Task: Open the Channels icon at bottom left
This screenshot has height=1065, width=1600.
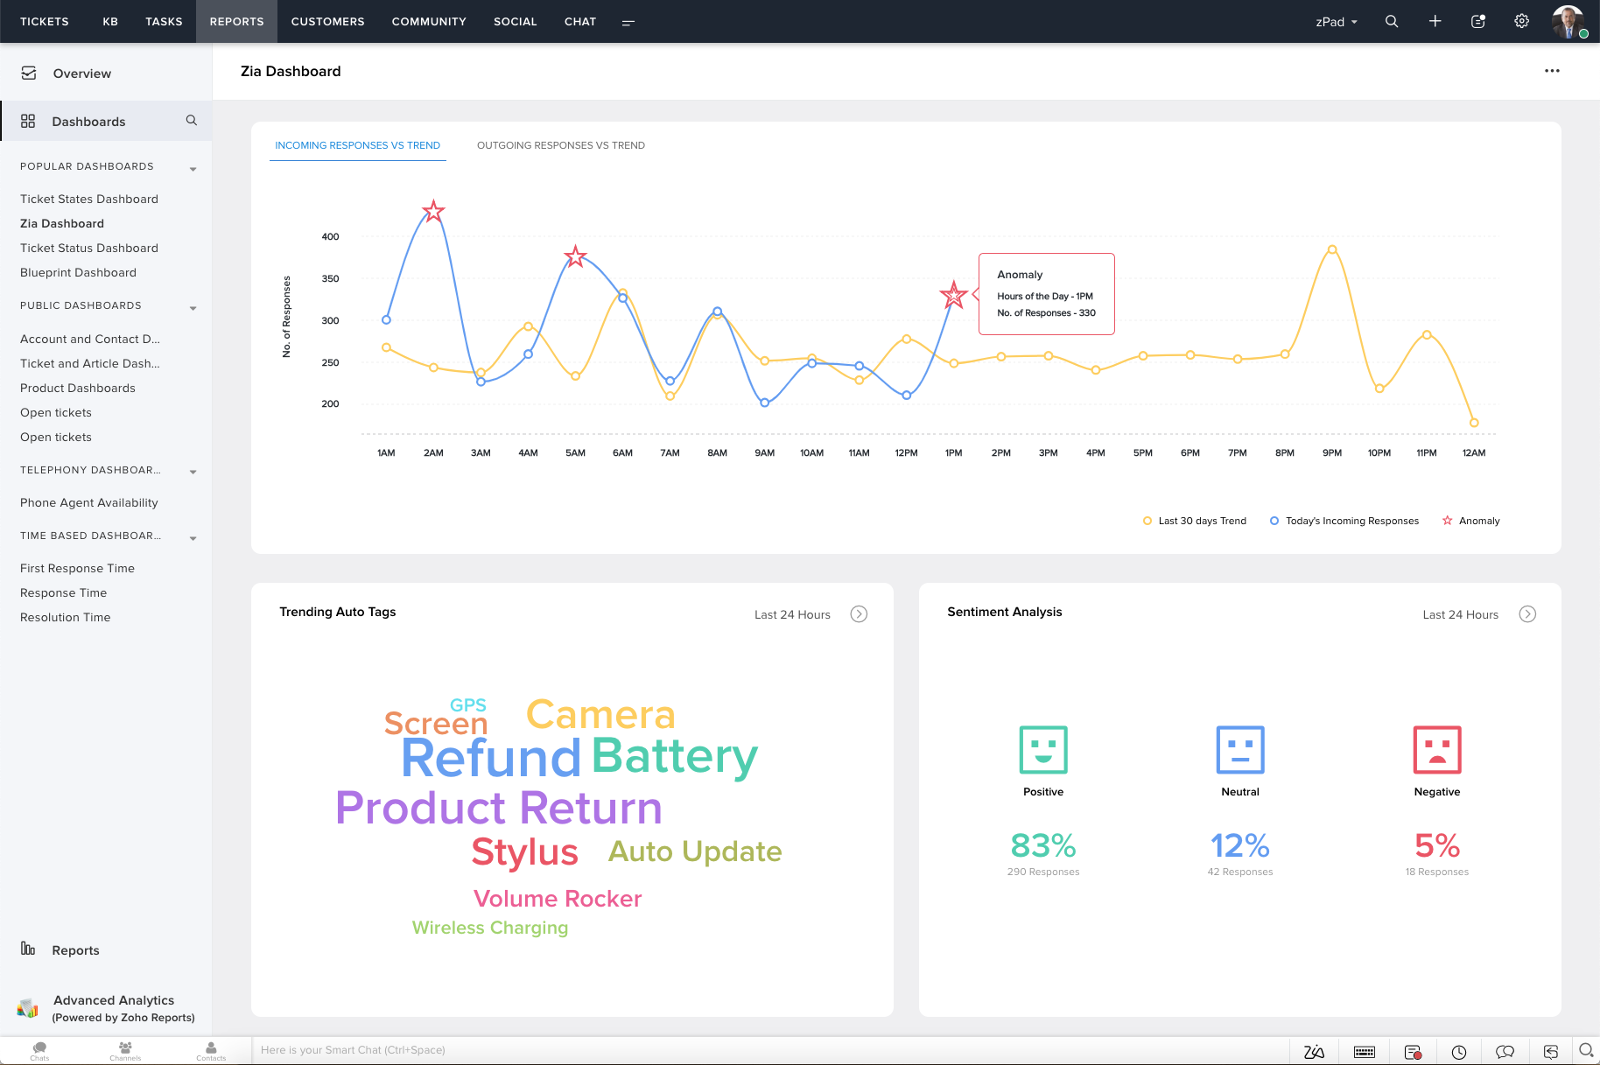Action: [125, 1050]
